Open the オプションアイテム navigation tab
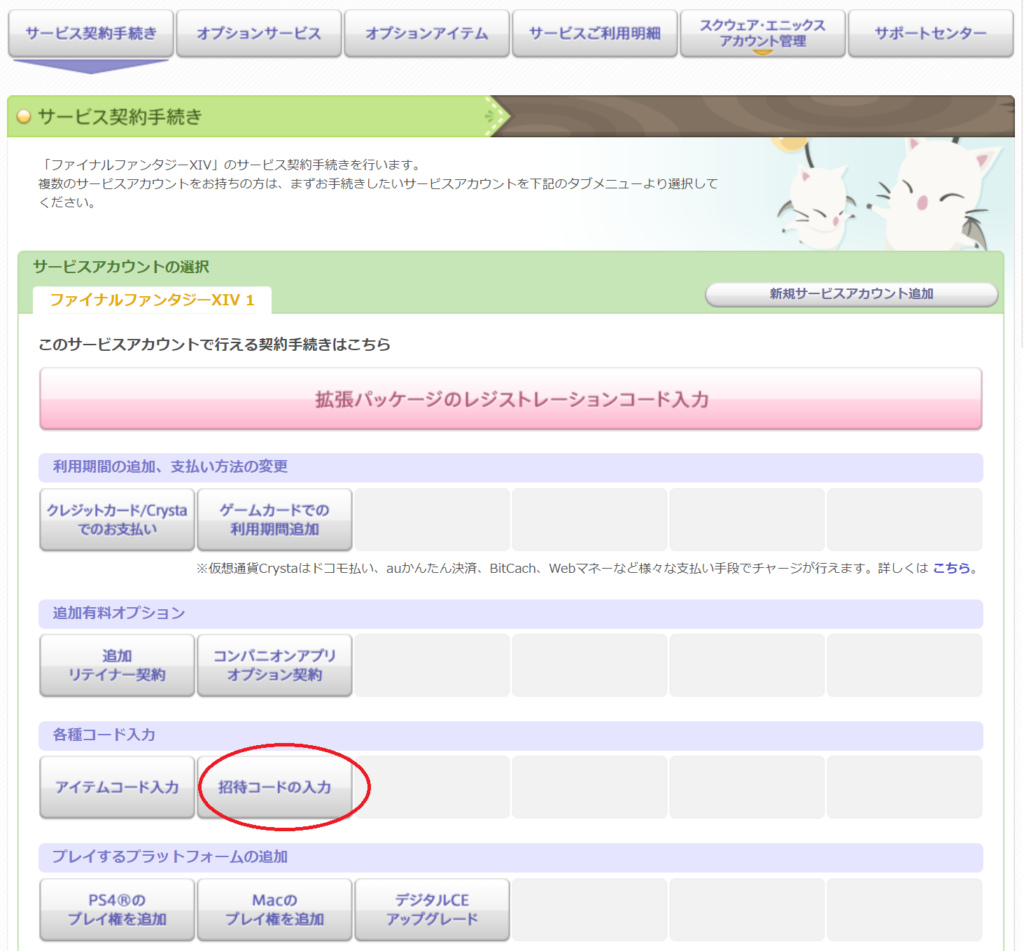Image resolution: width=1024 pixels, height=951 pixels. [426, 33]
